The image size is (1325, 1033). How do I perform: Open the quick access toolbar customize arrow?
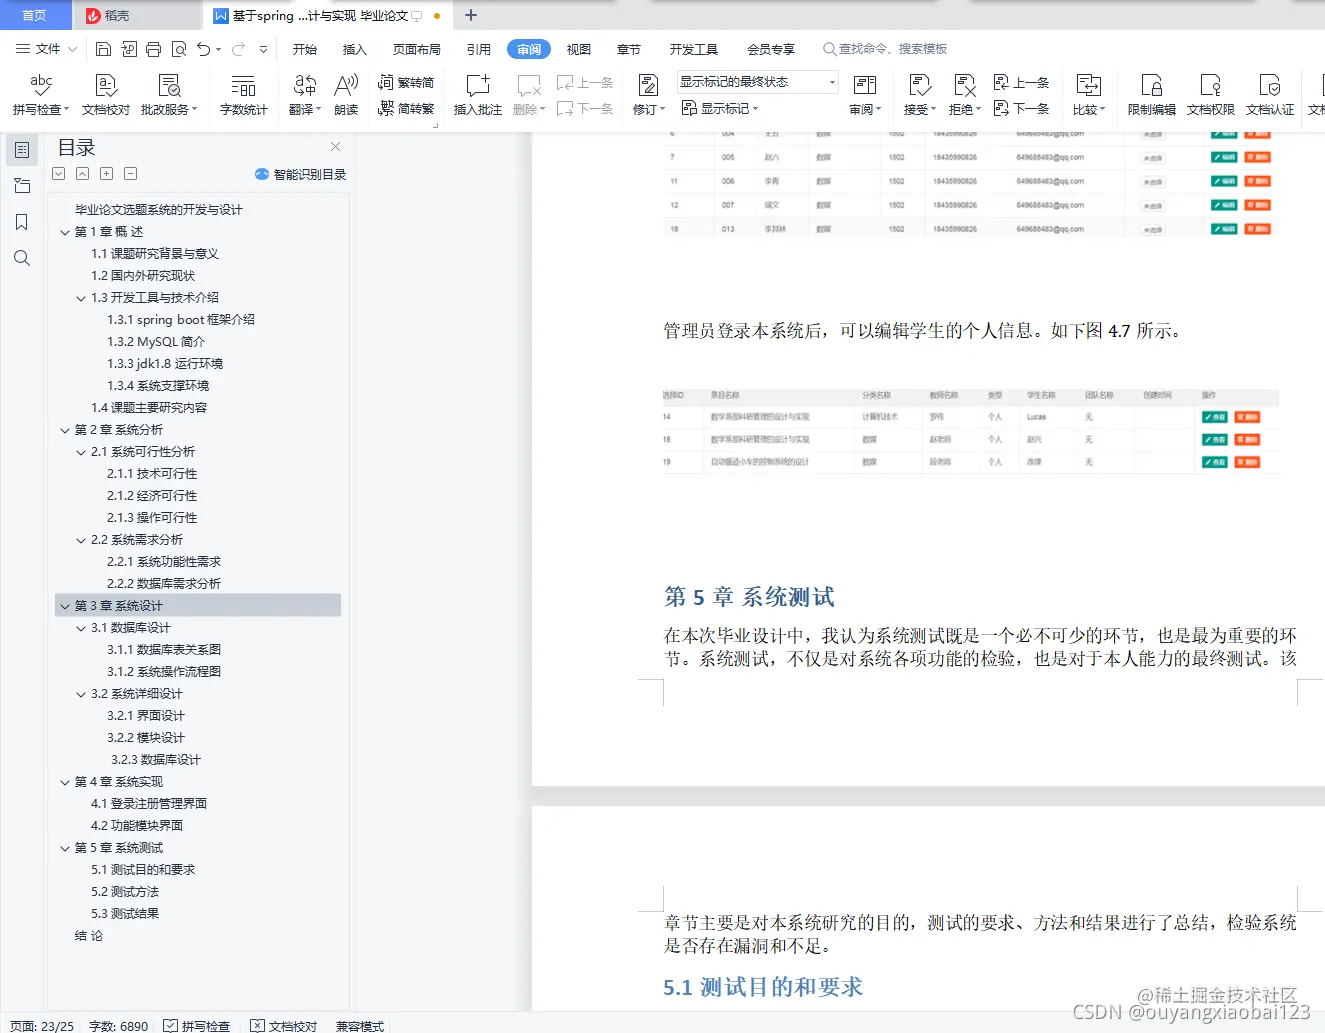(263, 49)
